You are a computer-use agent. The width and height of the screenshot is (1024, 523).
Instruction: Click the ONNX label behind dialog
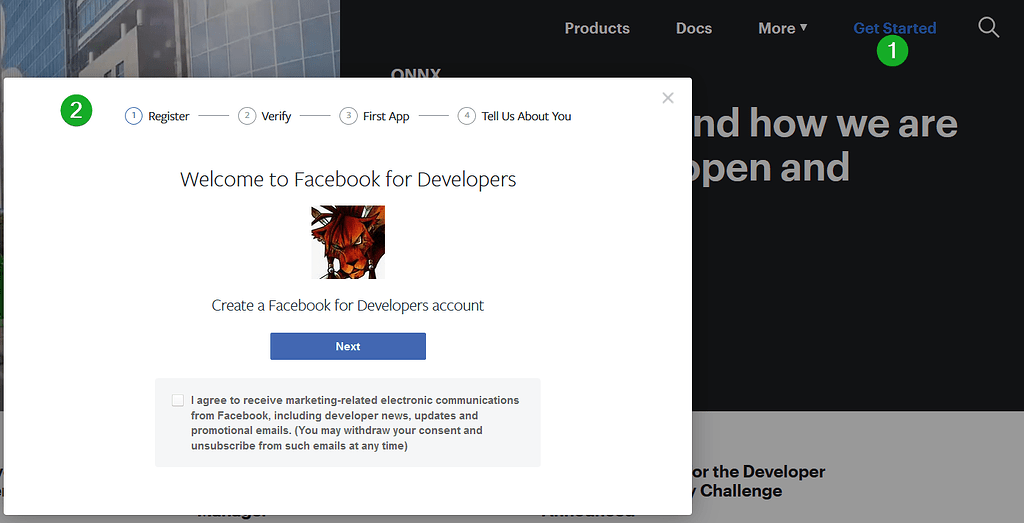[x=415, y=73]
